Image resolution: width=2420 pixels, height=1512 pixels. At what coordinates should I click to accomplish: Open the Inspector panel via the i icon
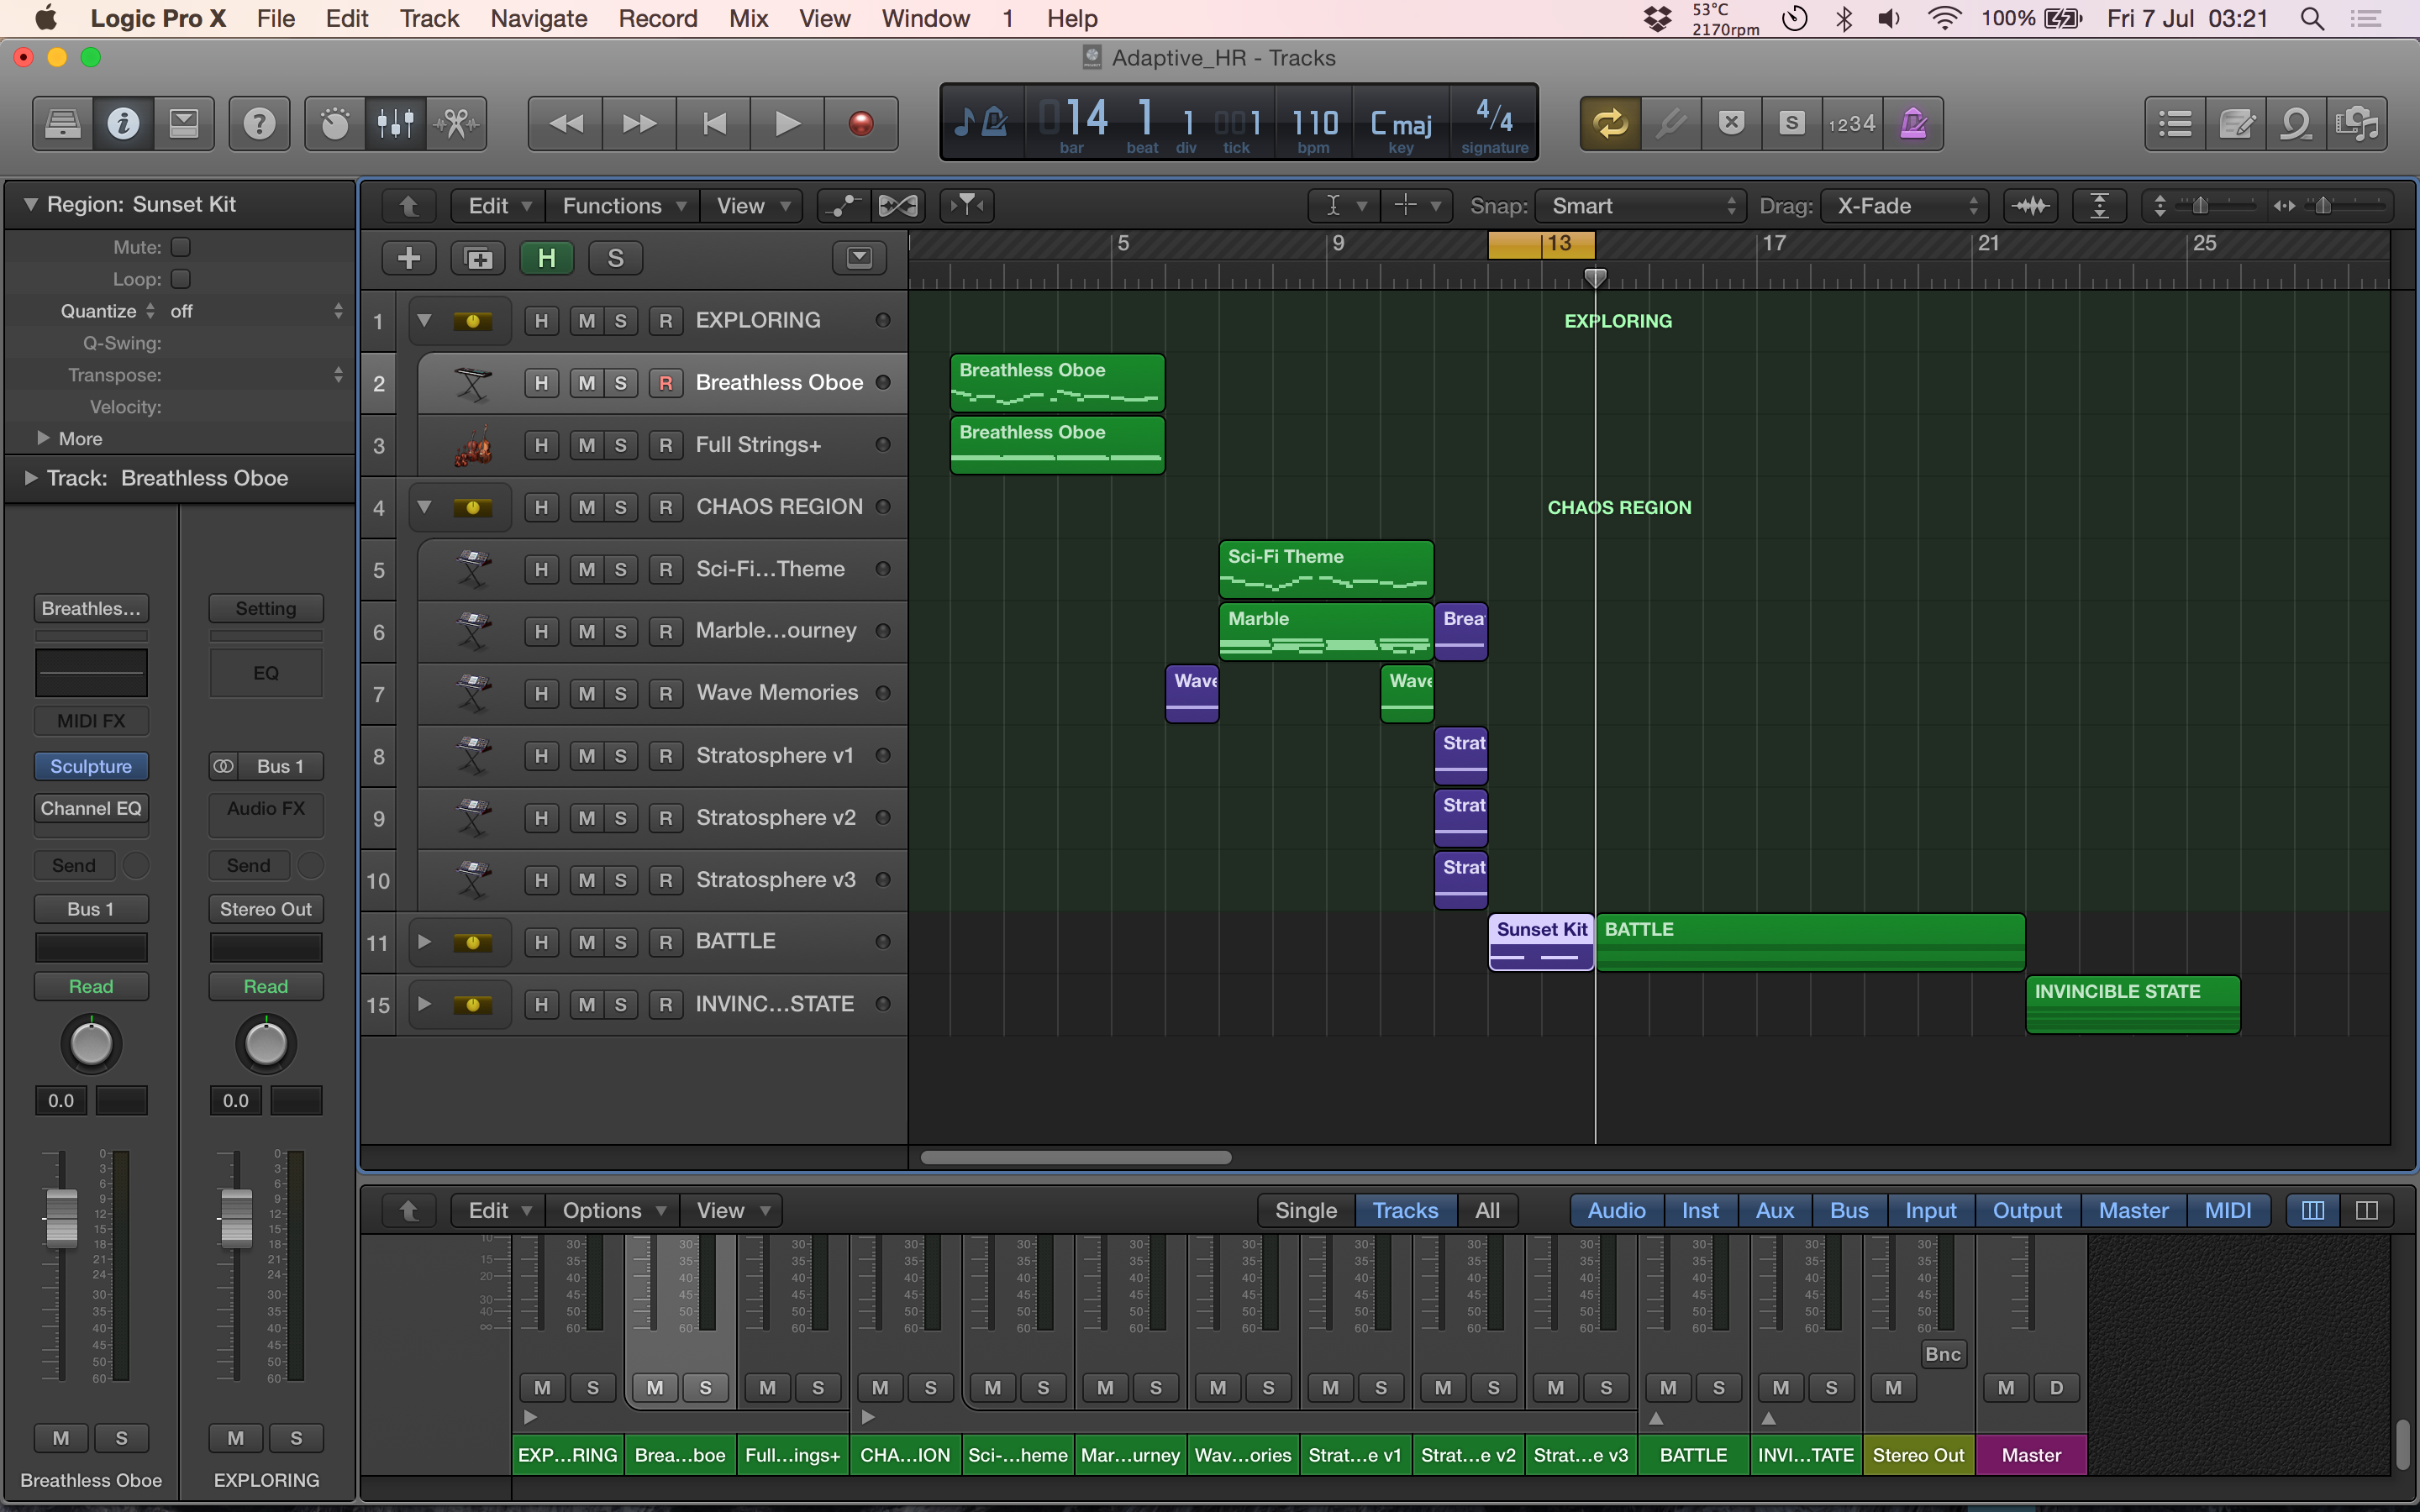[123, 123]
